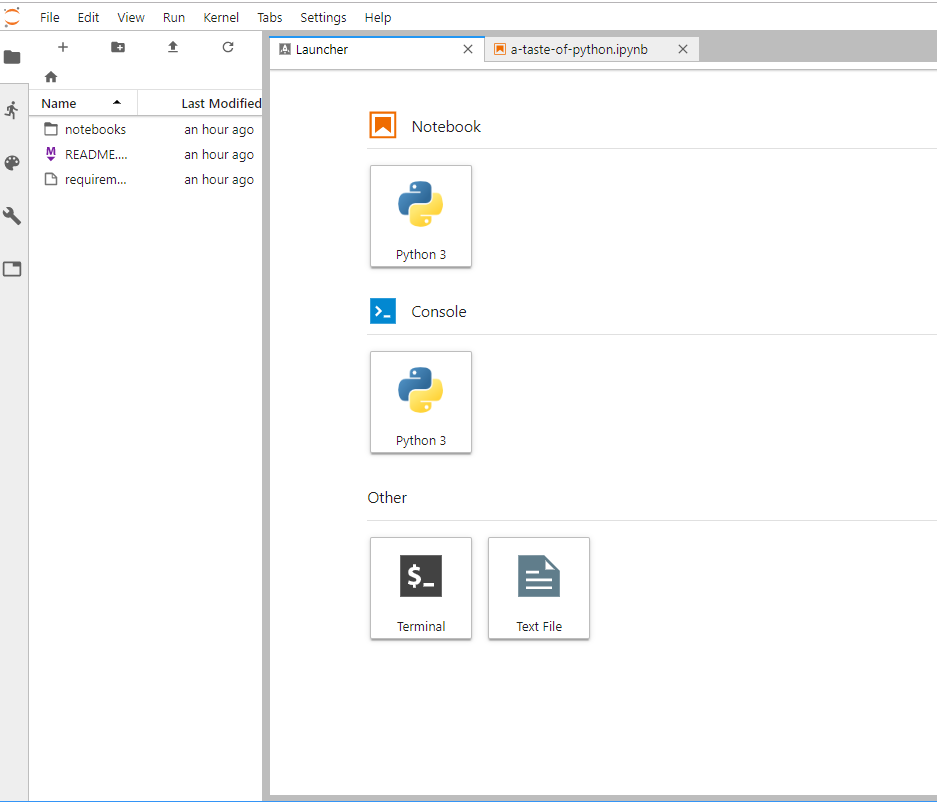
Task: Open the Tabs sidebar panel icon
Action: pos(12,269)
